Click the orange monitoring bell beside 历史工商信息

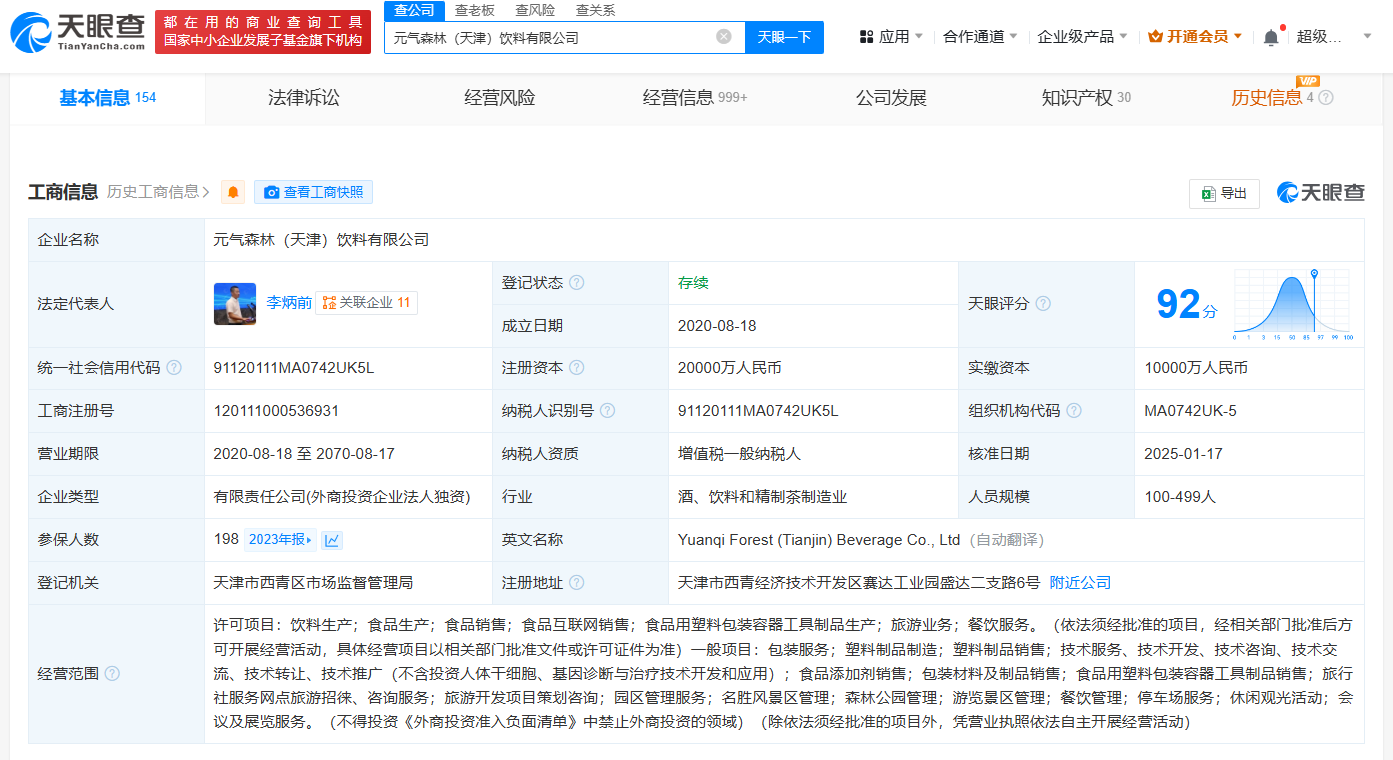tap(233, 192)
